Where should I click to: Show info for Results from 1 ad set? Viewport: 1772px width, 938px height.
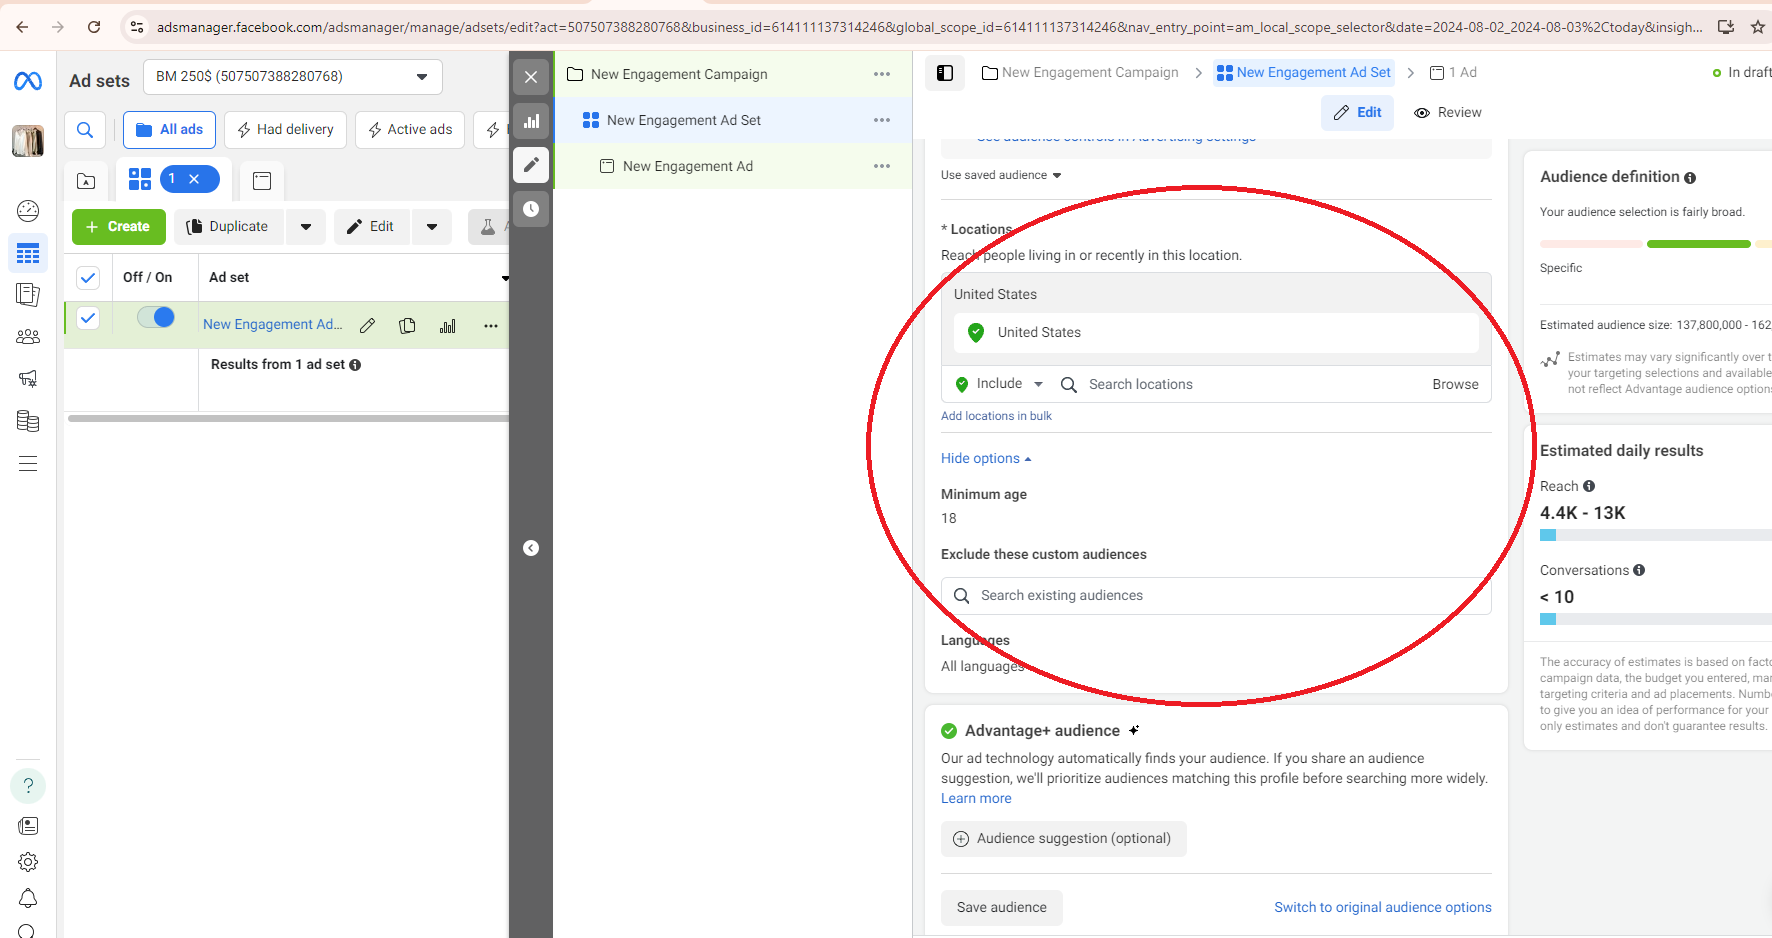pyautogui.click(x=355, y=365)
